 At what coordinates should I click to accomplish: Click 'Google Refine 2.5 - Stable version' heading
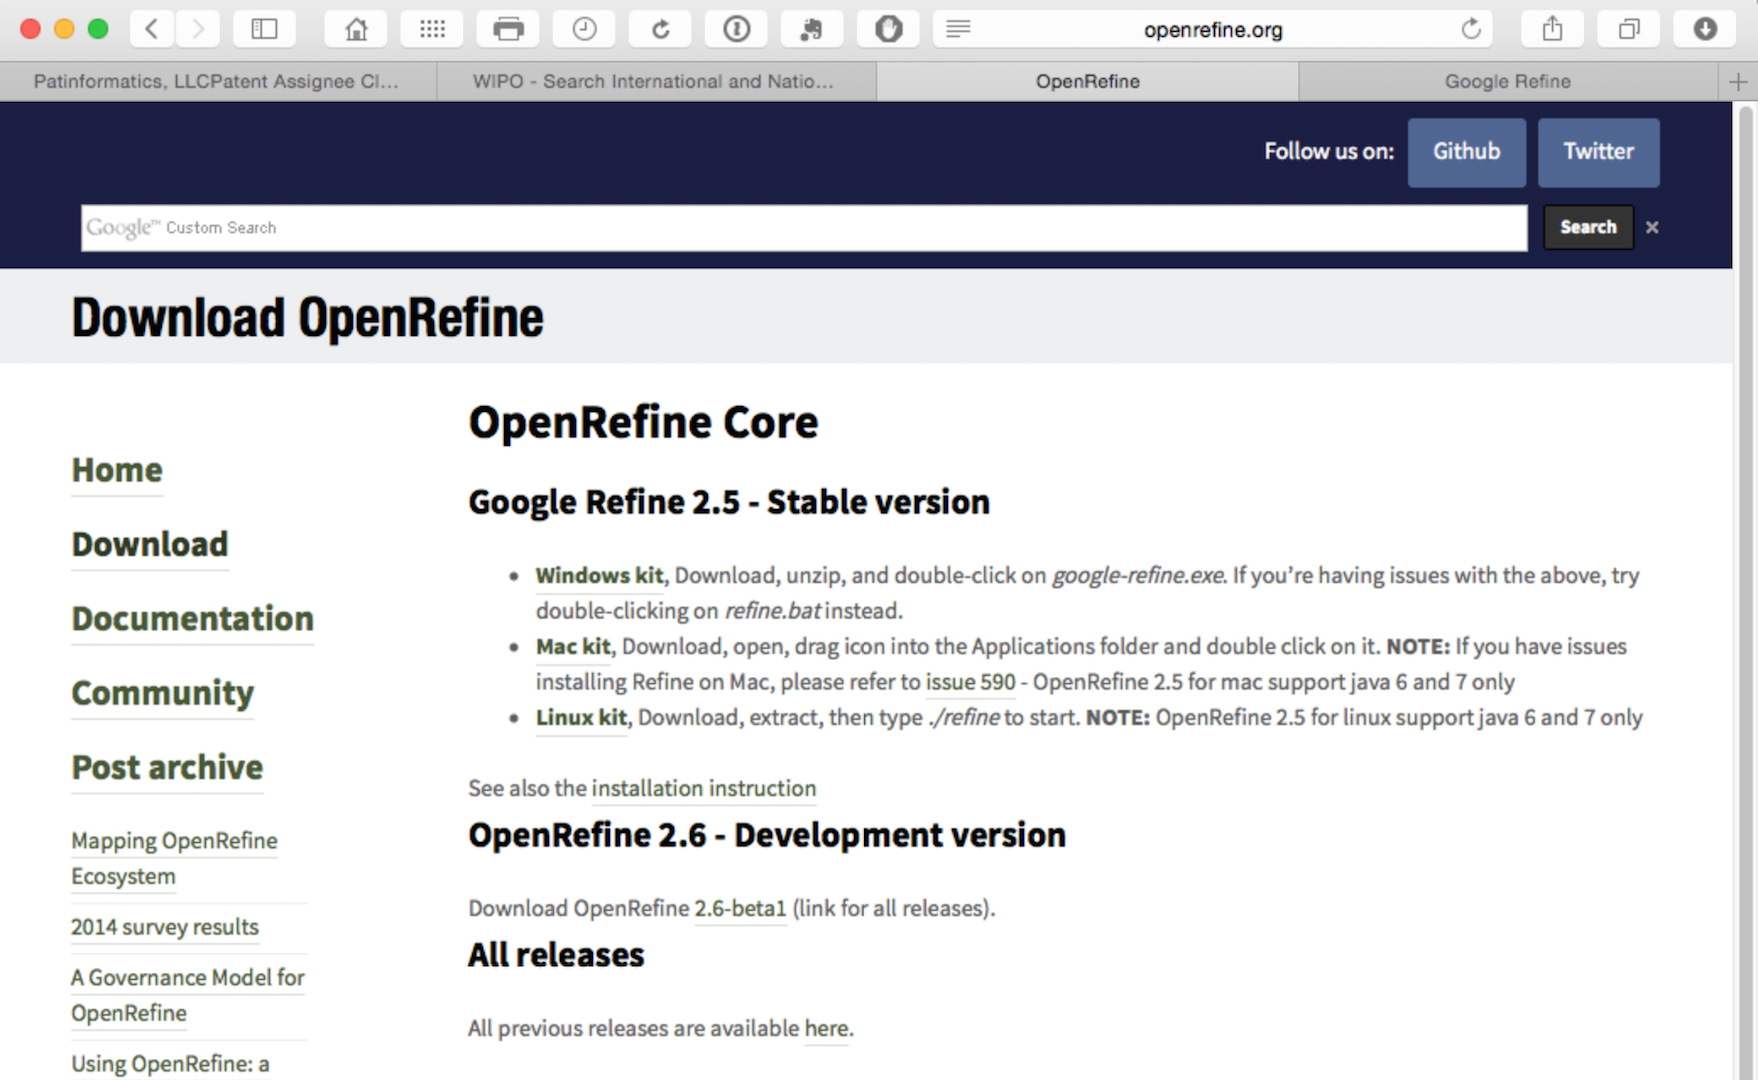pyautogui.click(x=729, y=502)
